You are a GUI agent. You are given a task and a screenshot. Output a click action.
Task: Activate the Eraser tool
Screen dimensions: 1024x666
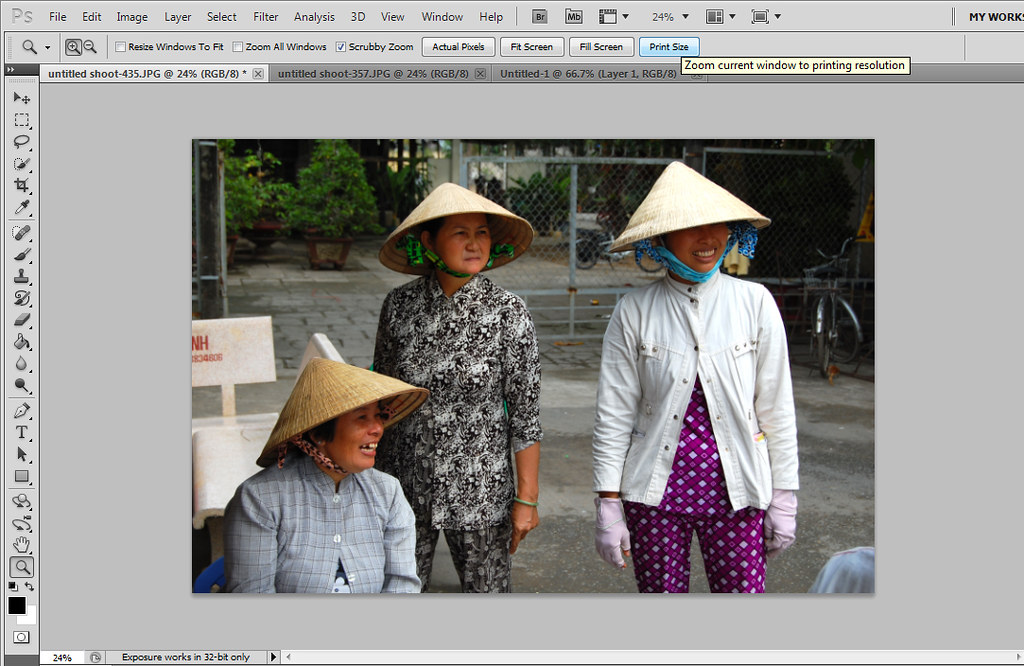pos(21,320)
